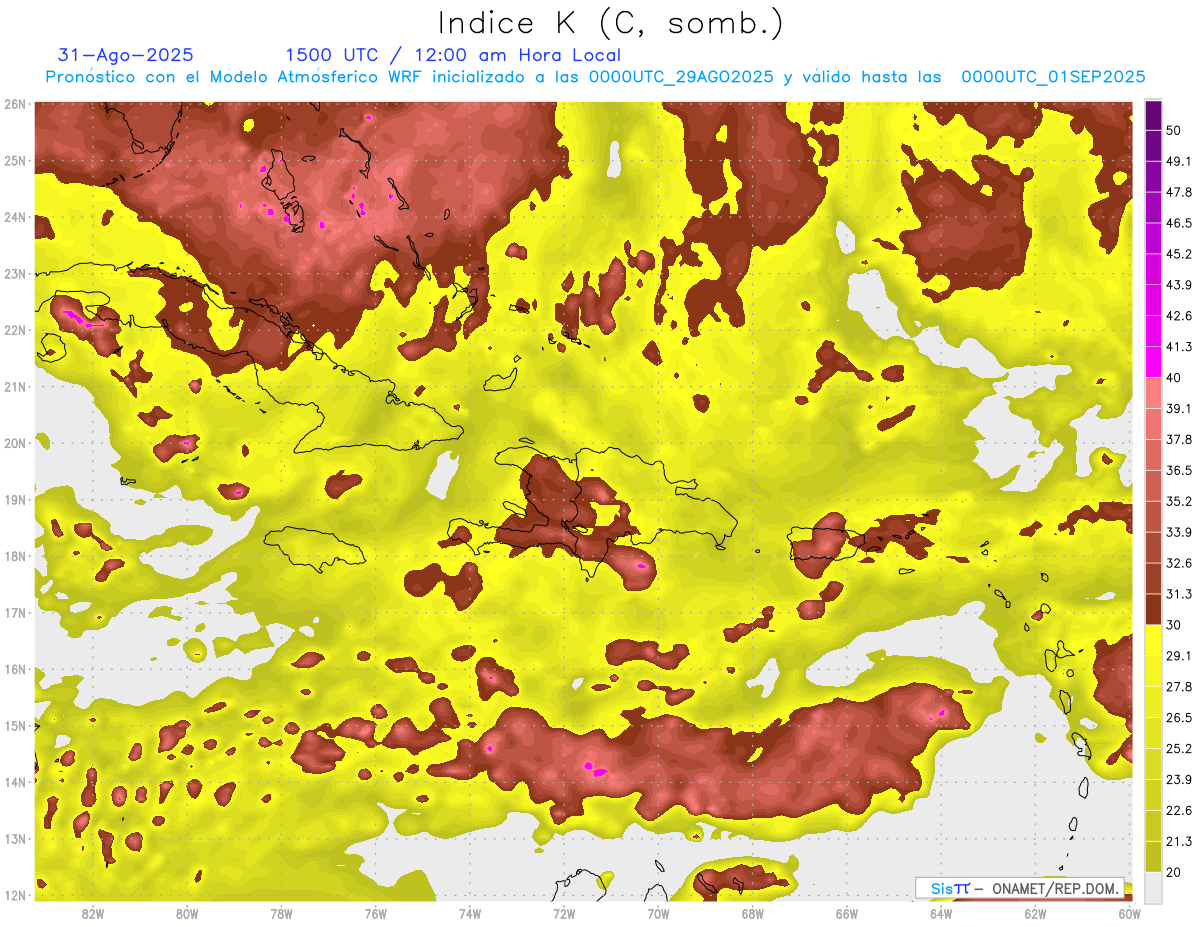
Task: Click the latitude label "12N"
Action: pos(15,895)
